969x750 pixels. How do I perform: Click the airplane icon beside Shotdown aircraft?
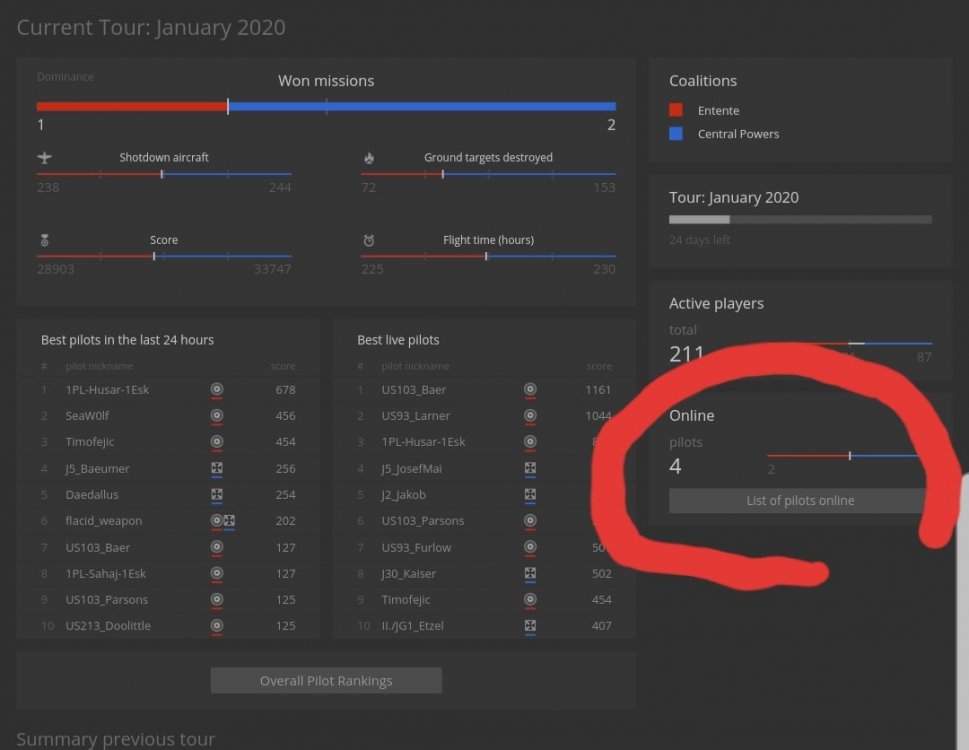[x=44, y=158]
